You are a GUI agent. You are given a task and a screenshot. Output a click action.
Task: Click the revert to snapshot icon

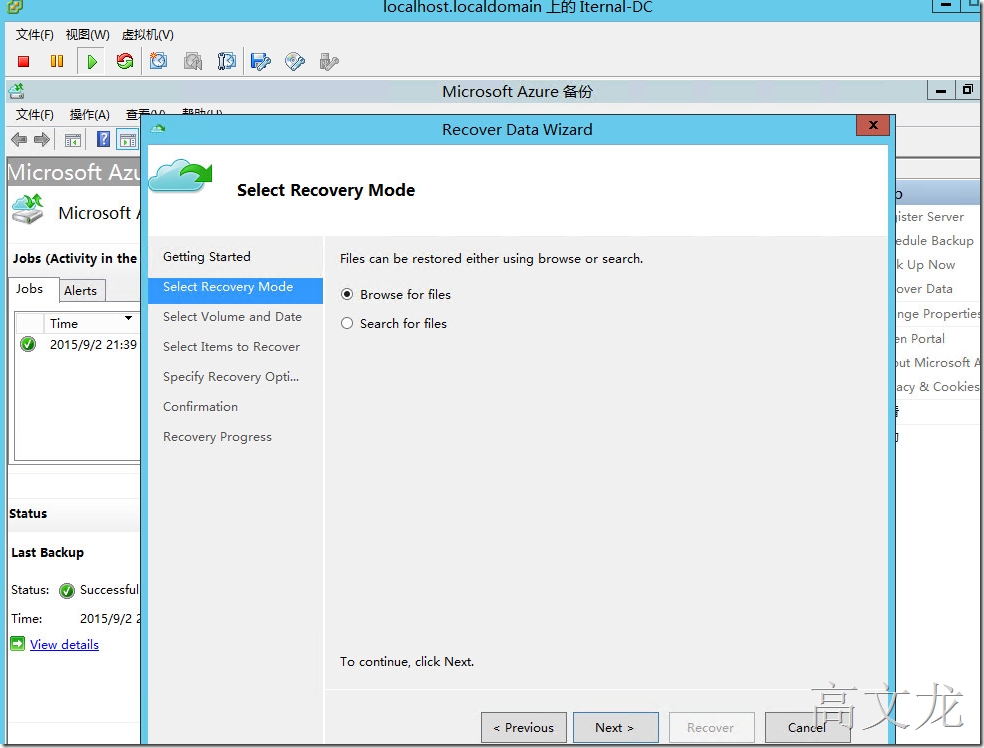tap(193, 61)
